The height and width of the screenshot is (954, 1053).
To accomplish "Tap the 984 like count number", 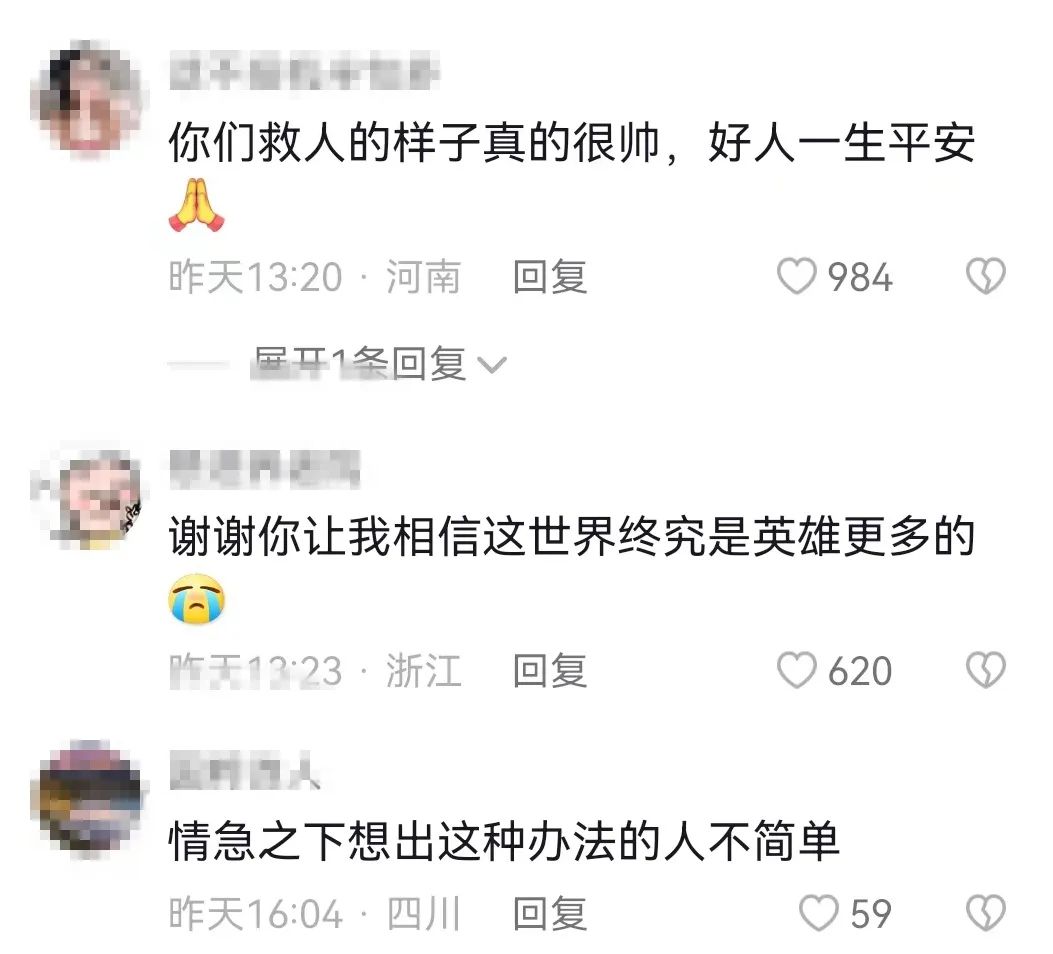I will click(860, 277).
